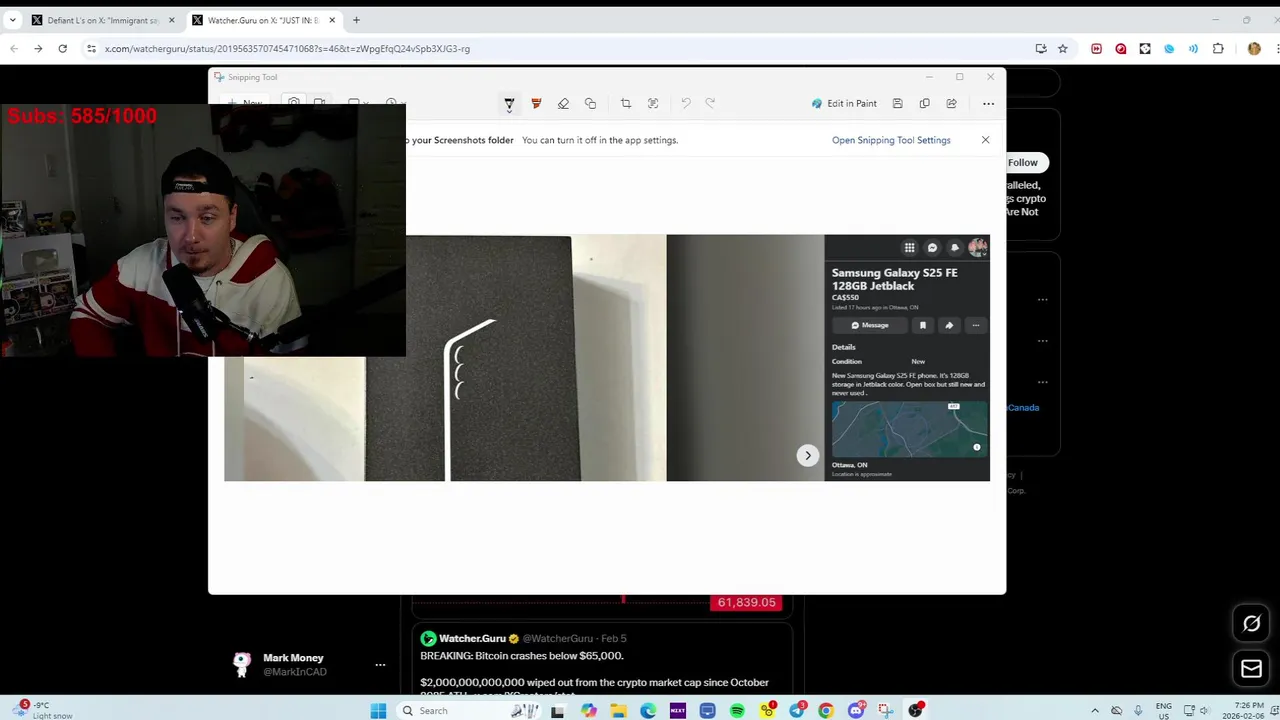Viewport: 1280px width, 720px height.
Task: Open File Explorer from the taskbar
Action: [x=619, y=711]
